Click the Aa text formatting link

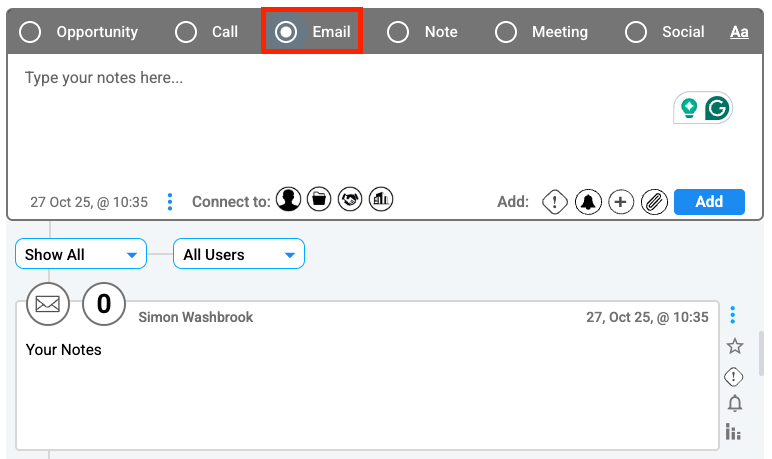tap(739, 32)
